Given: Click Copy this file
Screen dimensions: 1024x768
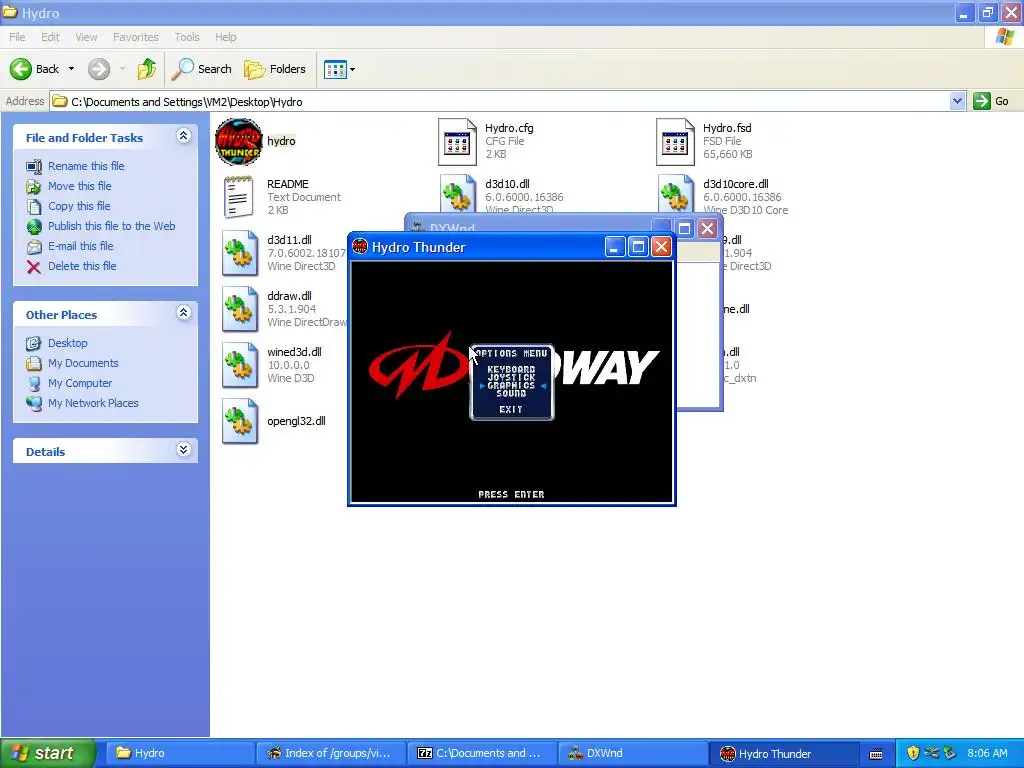Looking at the screenshot, I should [x=79, y=206].
